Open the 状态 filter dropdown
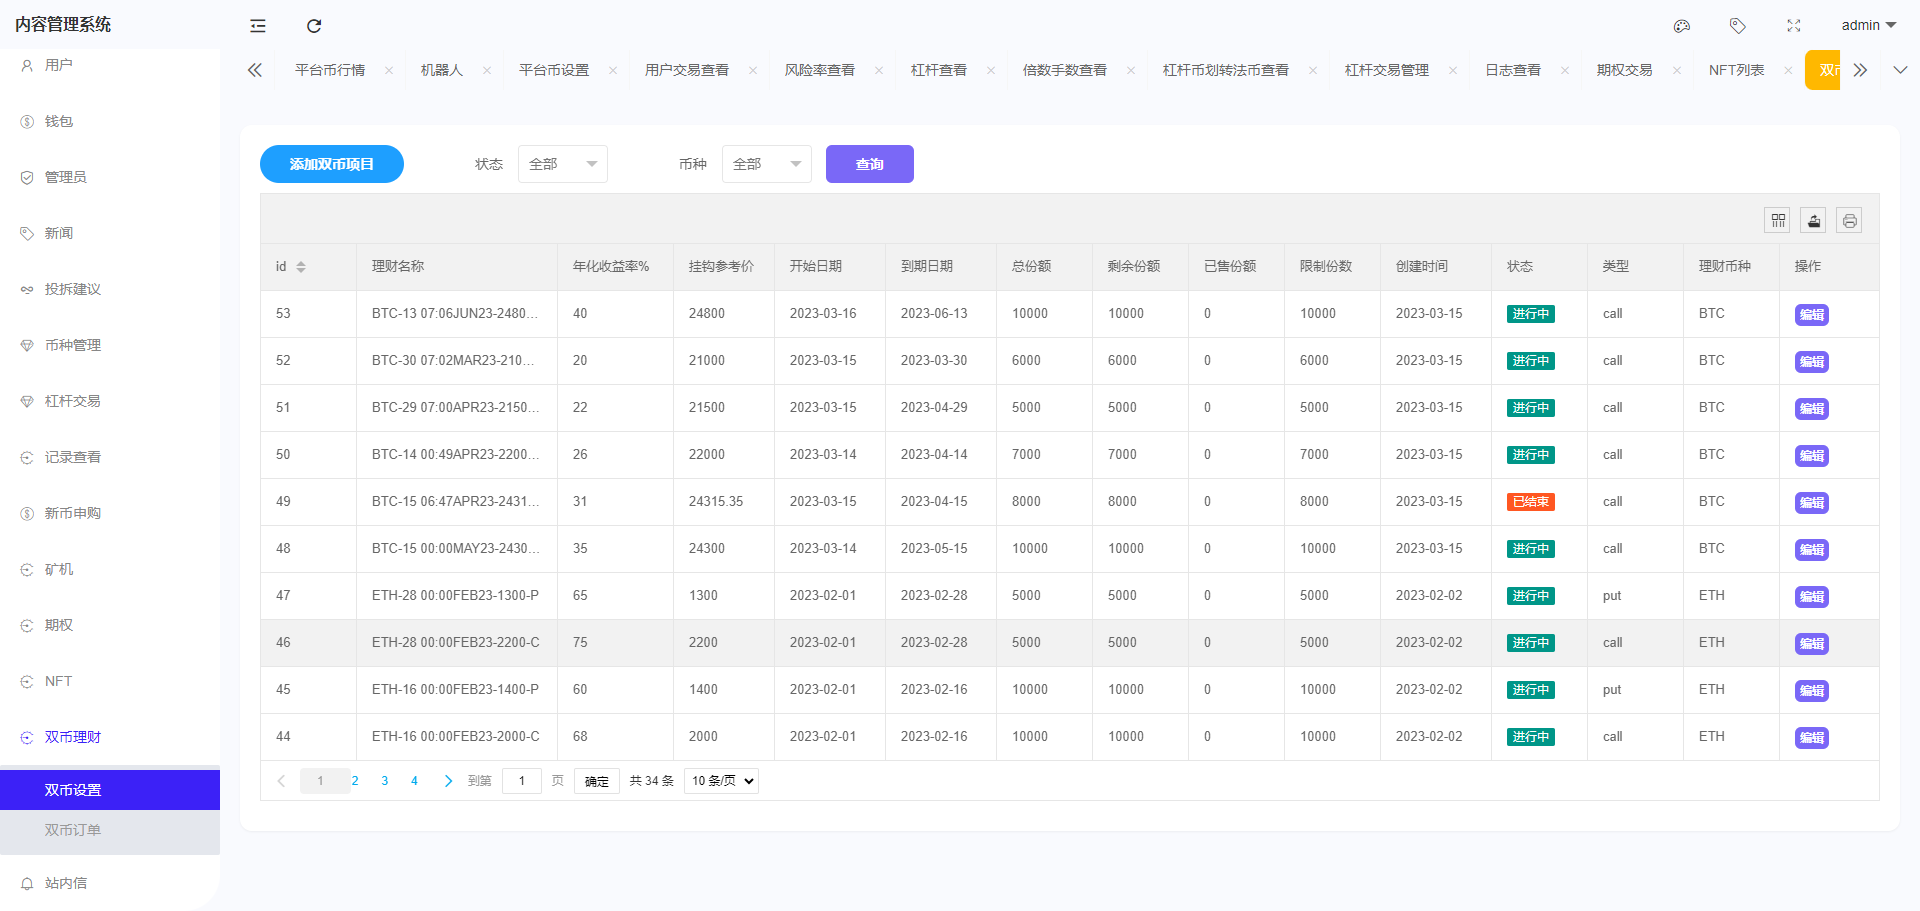Screen dimensions: 1920x911 click(562, 163)
